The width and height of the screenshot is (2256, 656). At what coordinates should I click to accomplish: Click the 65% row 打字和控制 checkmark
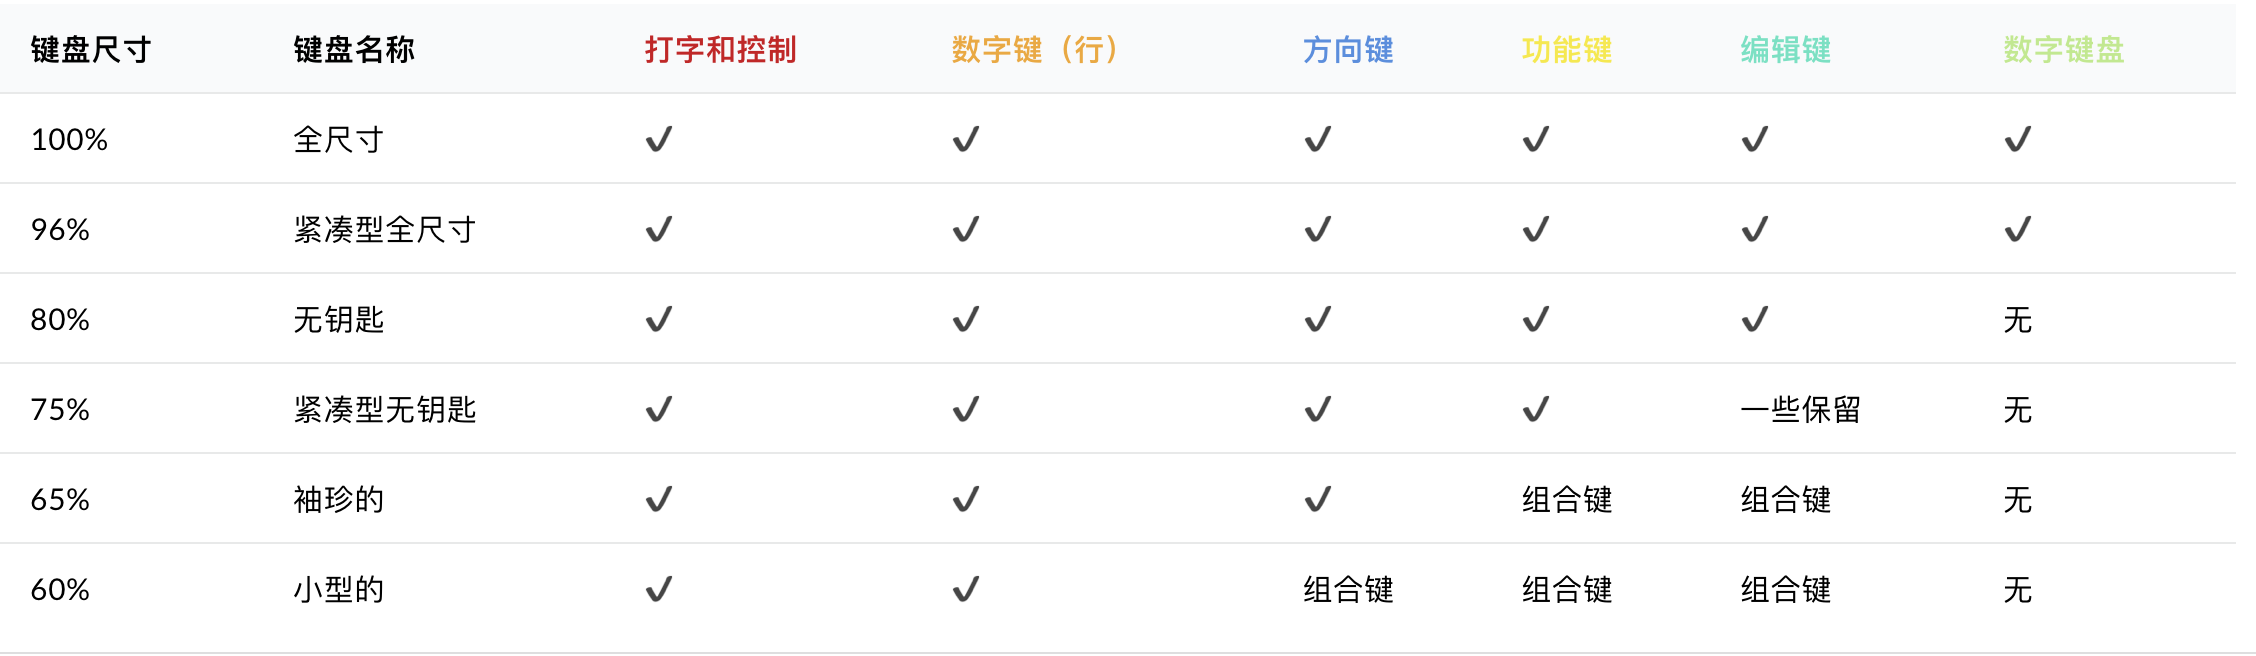coord(658,499)
